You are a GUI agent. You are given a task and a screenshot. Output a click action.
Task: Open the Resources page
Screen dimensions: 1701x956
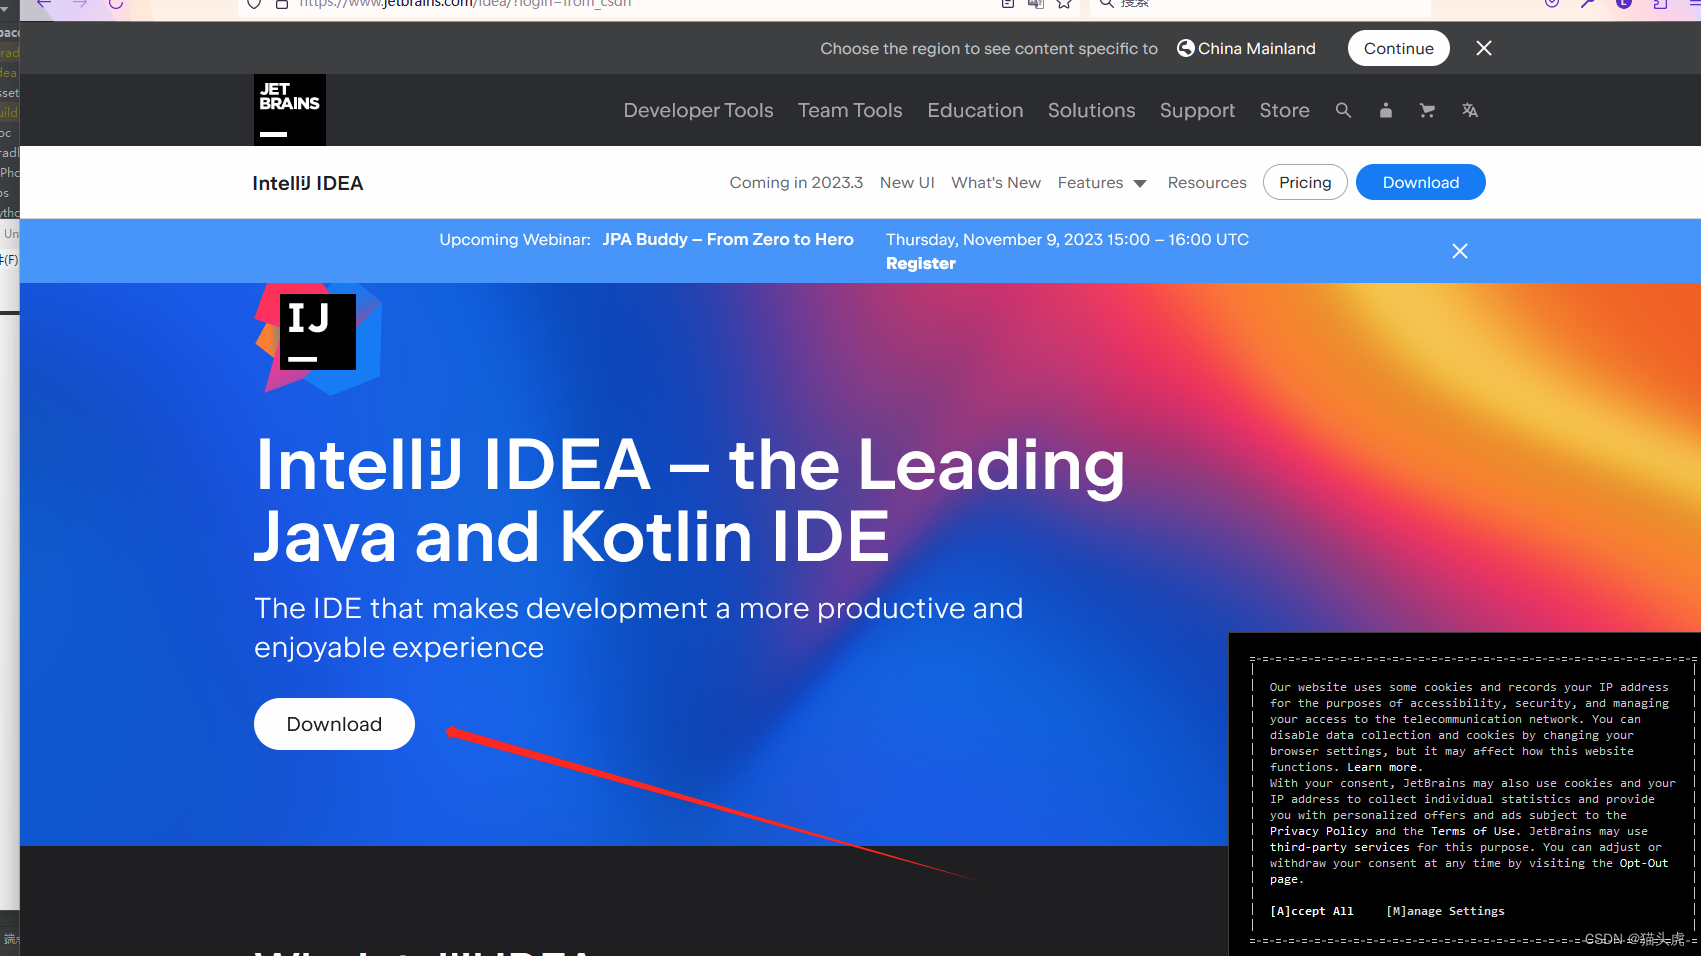pyautogui.click(x=1207, y=182)
